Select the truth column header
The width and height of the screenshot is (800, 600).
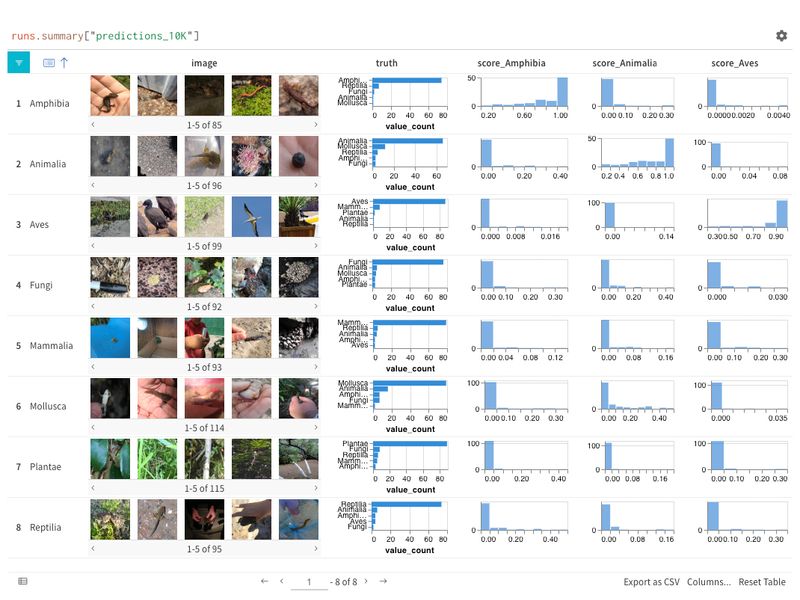click(x=386, y=62)
